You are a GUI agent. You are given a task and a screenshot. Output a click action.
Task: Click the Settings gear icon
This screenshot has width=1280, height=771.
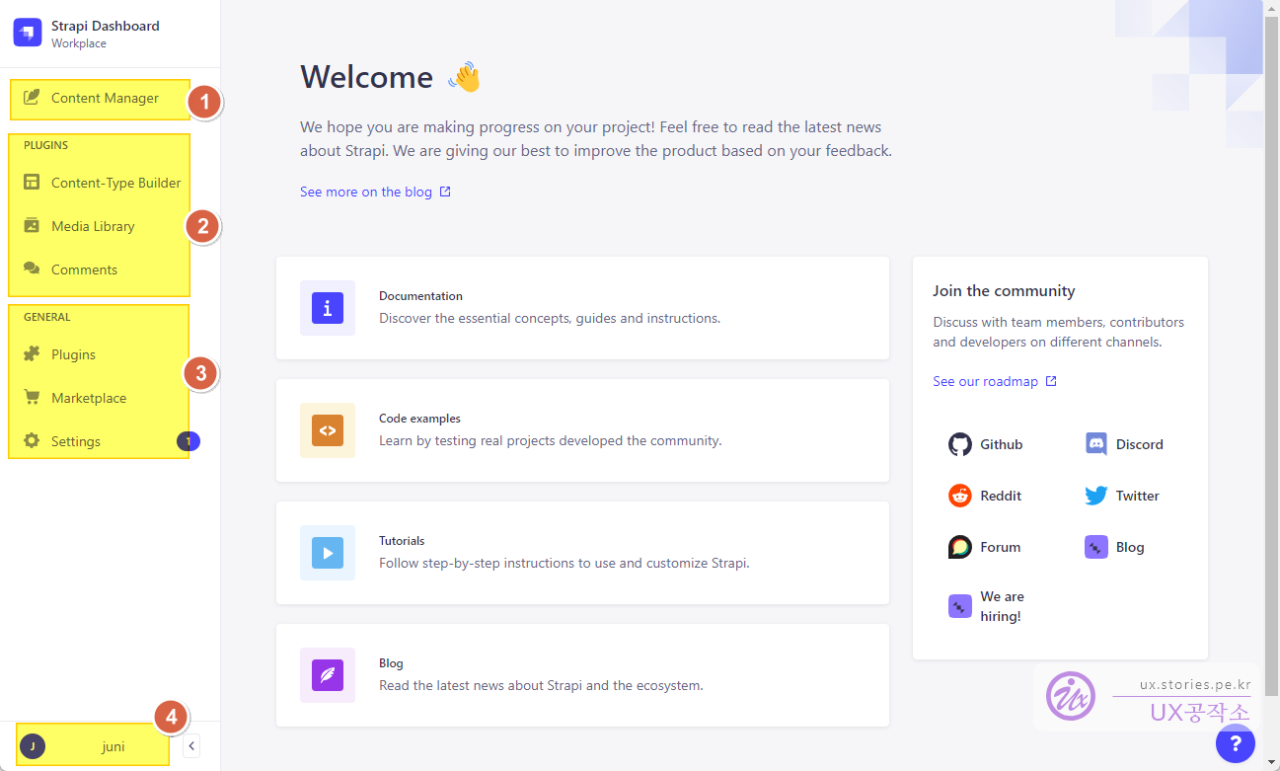(31, 441)
